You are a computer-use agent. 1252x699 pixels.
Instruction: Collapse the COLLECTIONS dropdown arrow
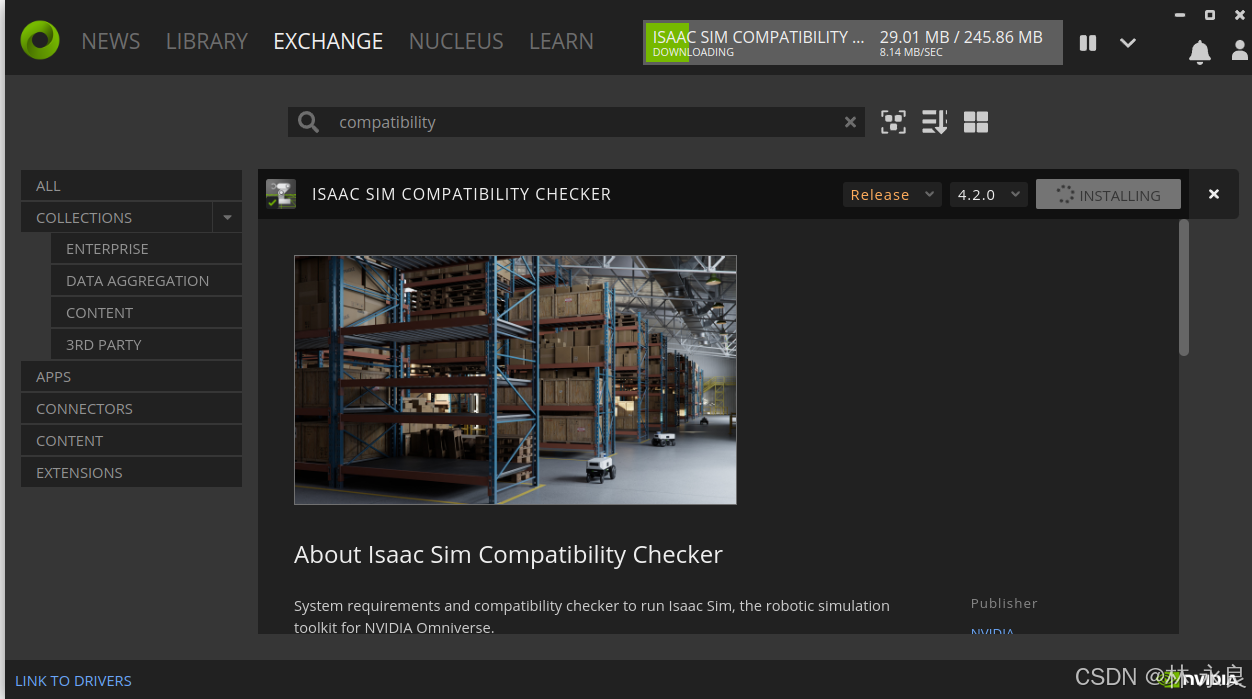pos(227,217)
